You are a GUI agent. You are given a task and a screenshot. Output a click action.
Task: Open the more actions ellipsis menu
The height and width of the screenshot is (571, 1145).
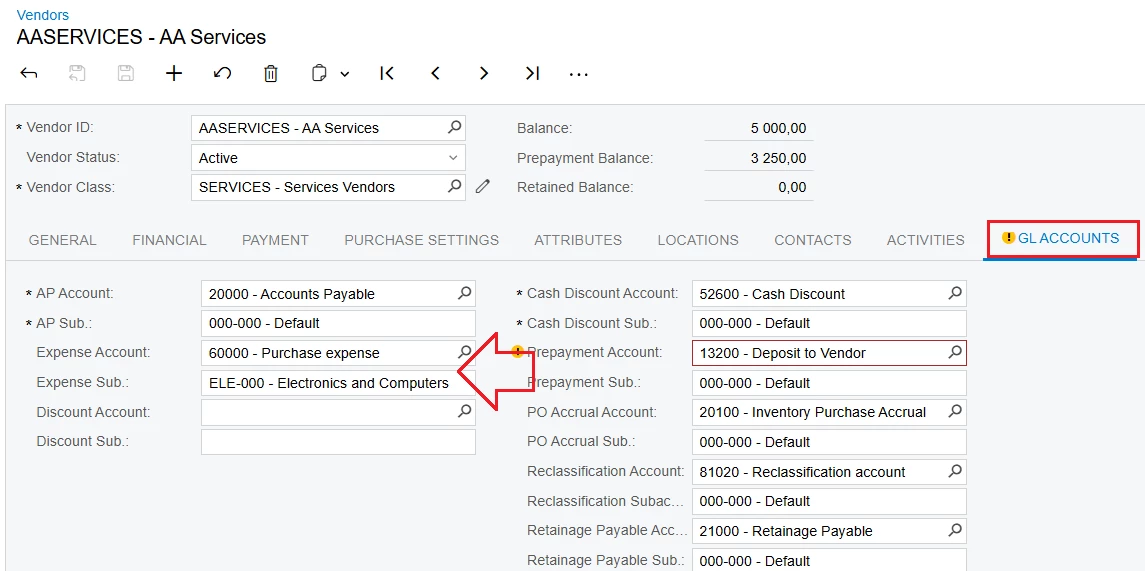(x=578, y=74)
